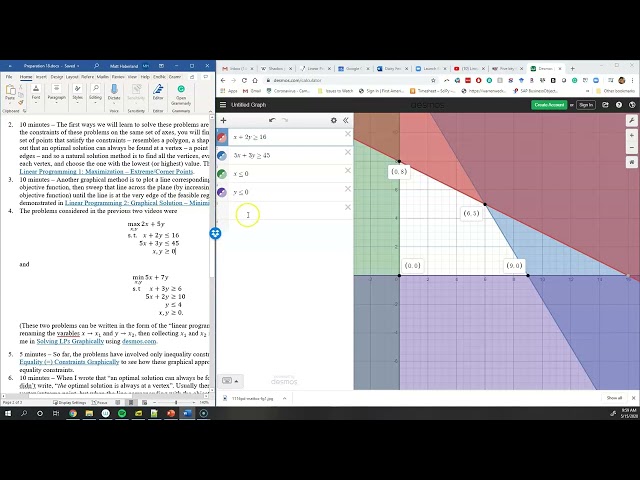Open the Apps bookmark
The height and width of the screenshot is (480, 640).
pyautogui.click(x=229, y=91)
